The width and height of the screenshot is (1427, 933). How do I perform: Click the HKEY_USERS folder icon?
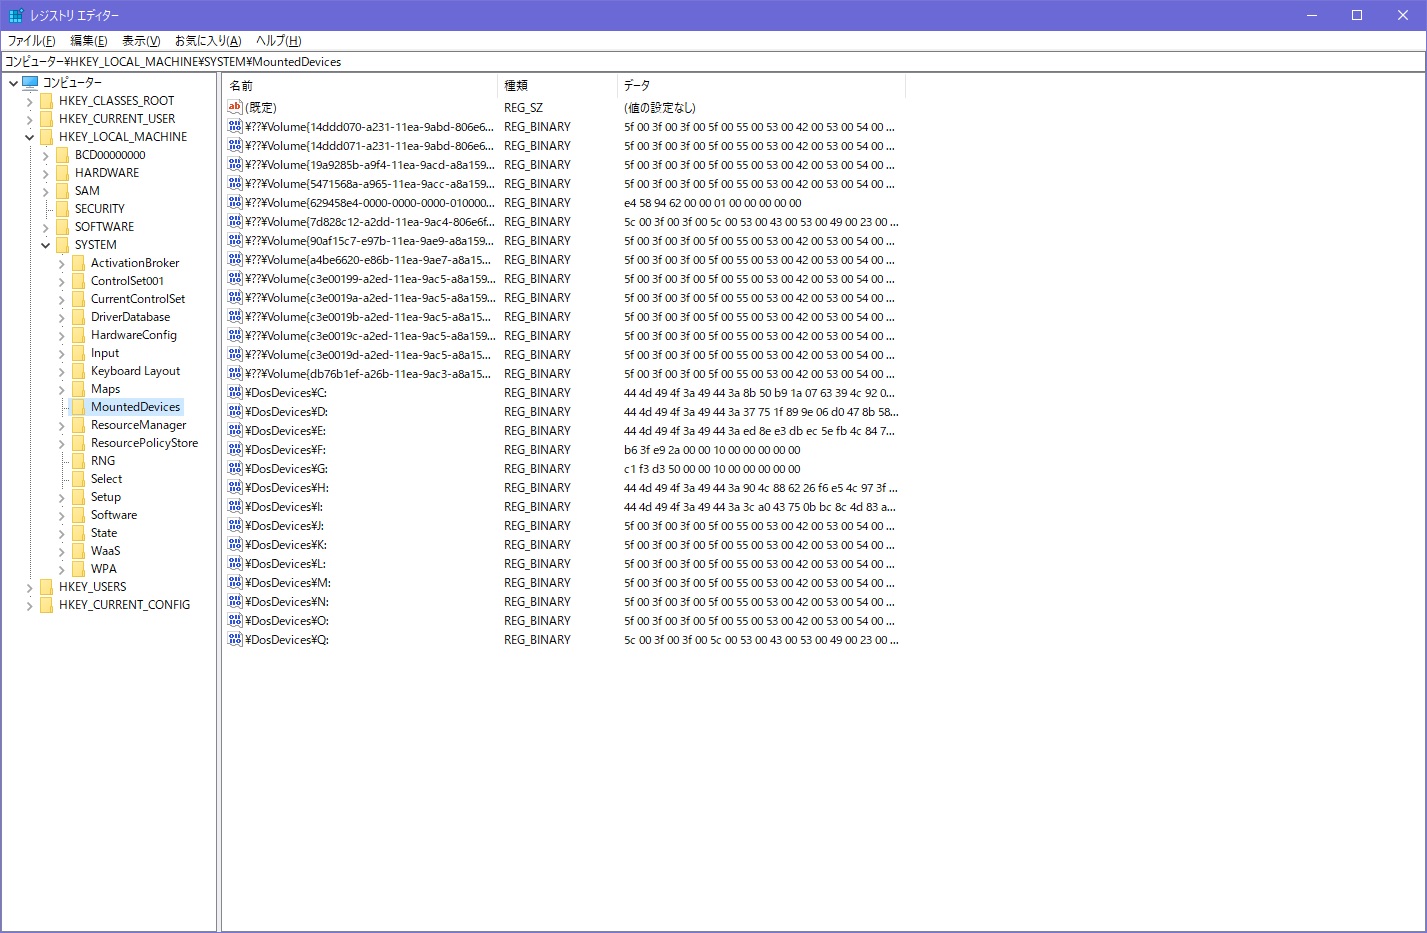tap(46, 586)
